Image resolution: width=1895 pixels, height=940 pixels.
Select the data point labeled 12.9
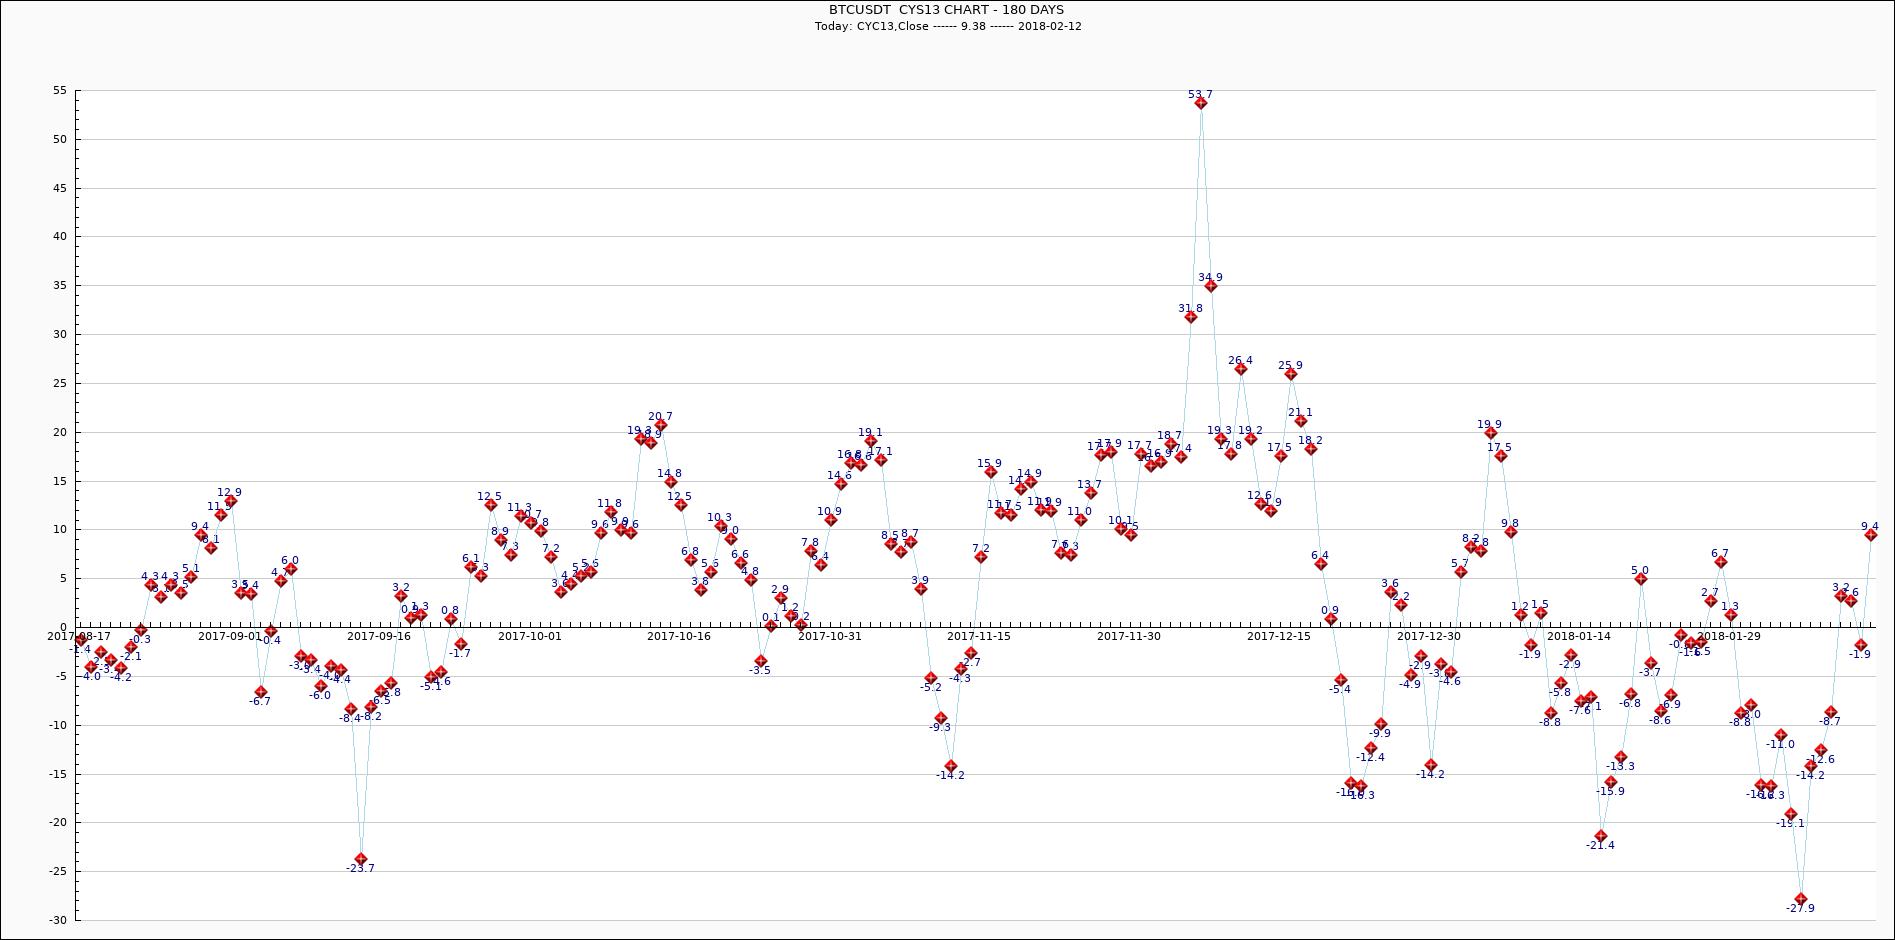click(231, 501)
